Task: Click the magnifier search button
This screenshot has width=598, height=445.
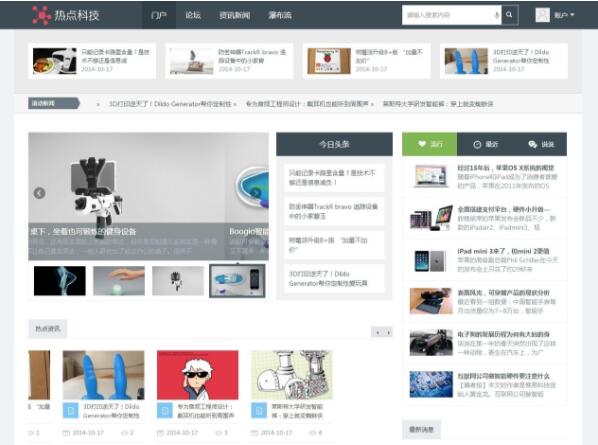Action: coord(510,15)
